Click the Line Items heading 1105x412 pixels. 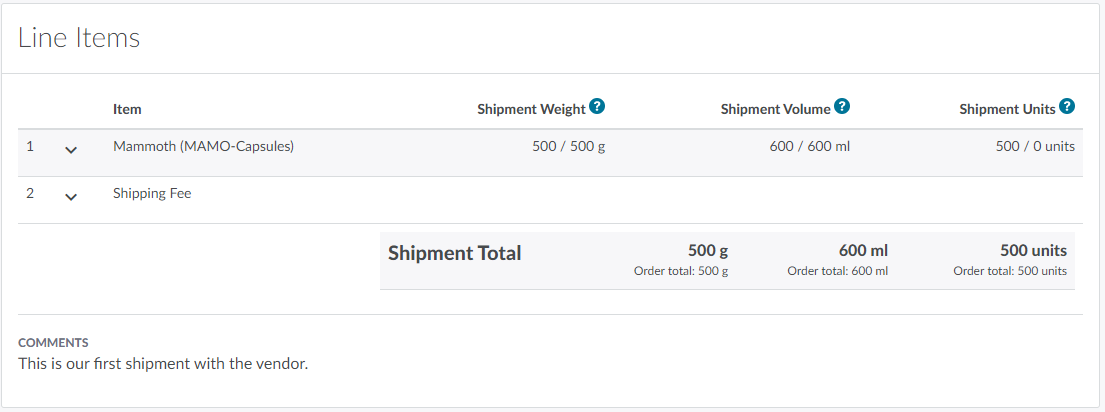[x=79, y=38]
